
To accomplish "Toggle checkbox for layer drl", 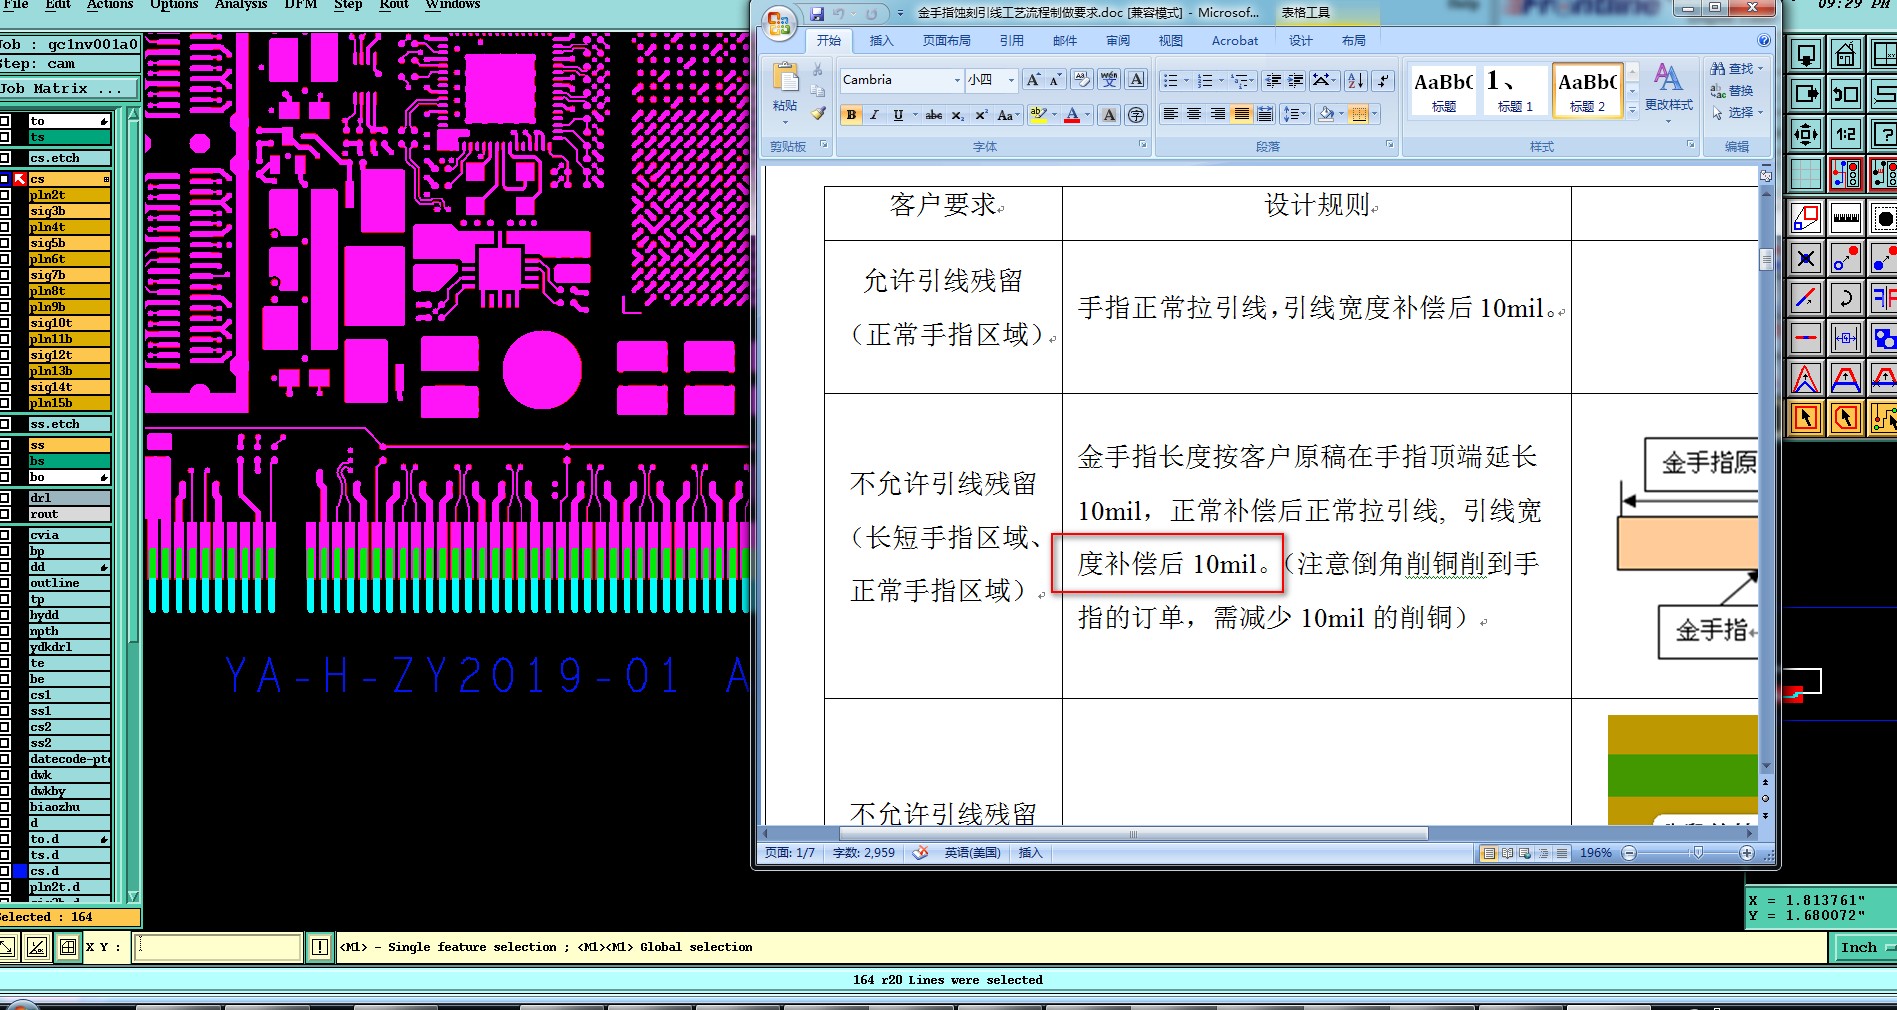I will point(5,497).
